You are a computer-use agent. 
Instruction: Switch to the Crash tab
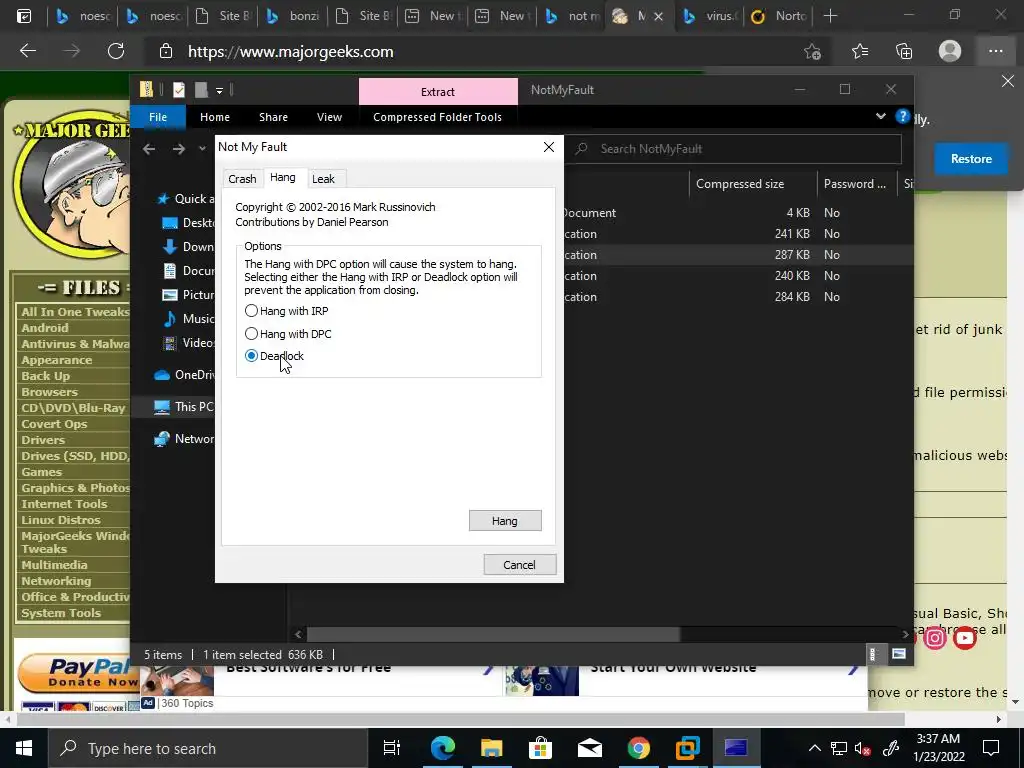242,179
